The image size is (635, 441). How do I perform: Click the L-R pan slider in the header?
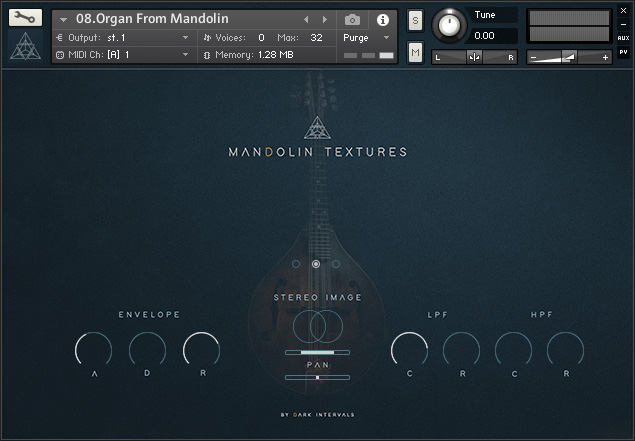tap(474, 57)
